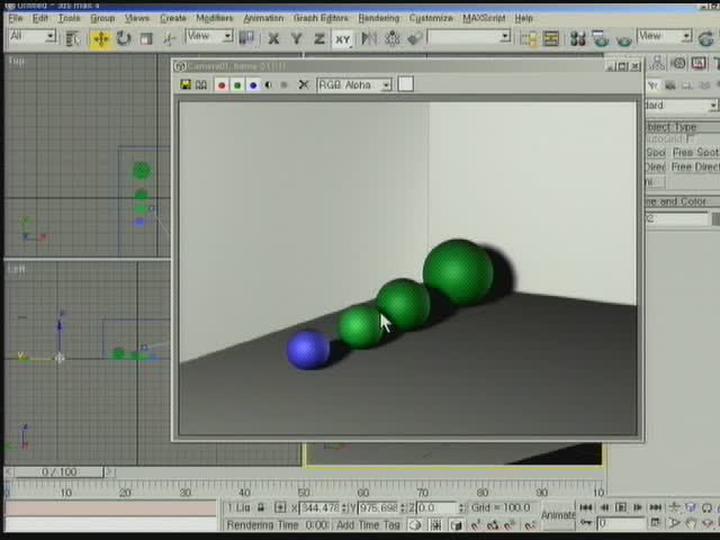The height and width of the screenshot is (540, 720).
Task: Click the Z coordinate input field
Action: pyautogui.click(x=438, y=508)
